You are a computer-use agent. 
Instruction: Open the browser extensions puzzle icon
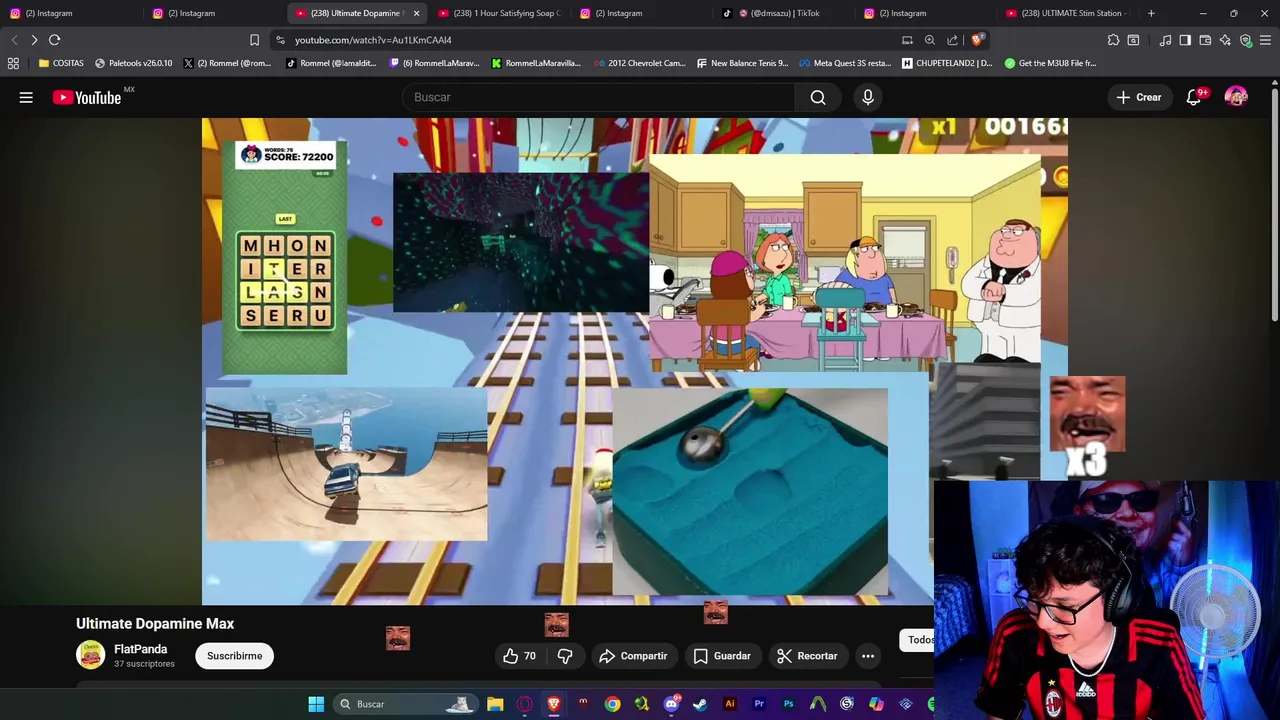pyautogui.click(x=1113, y=40)
